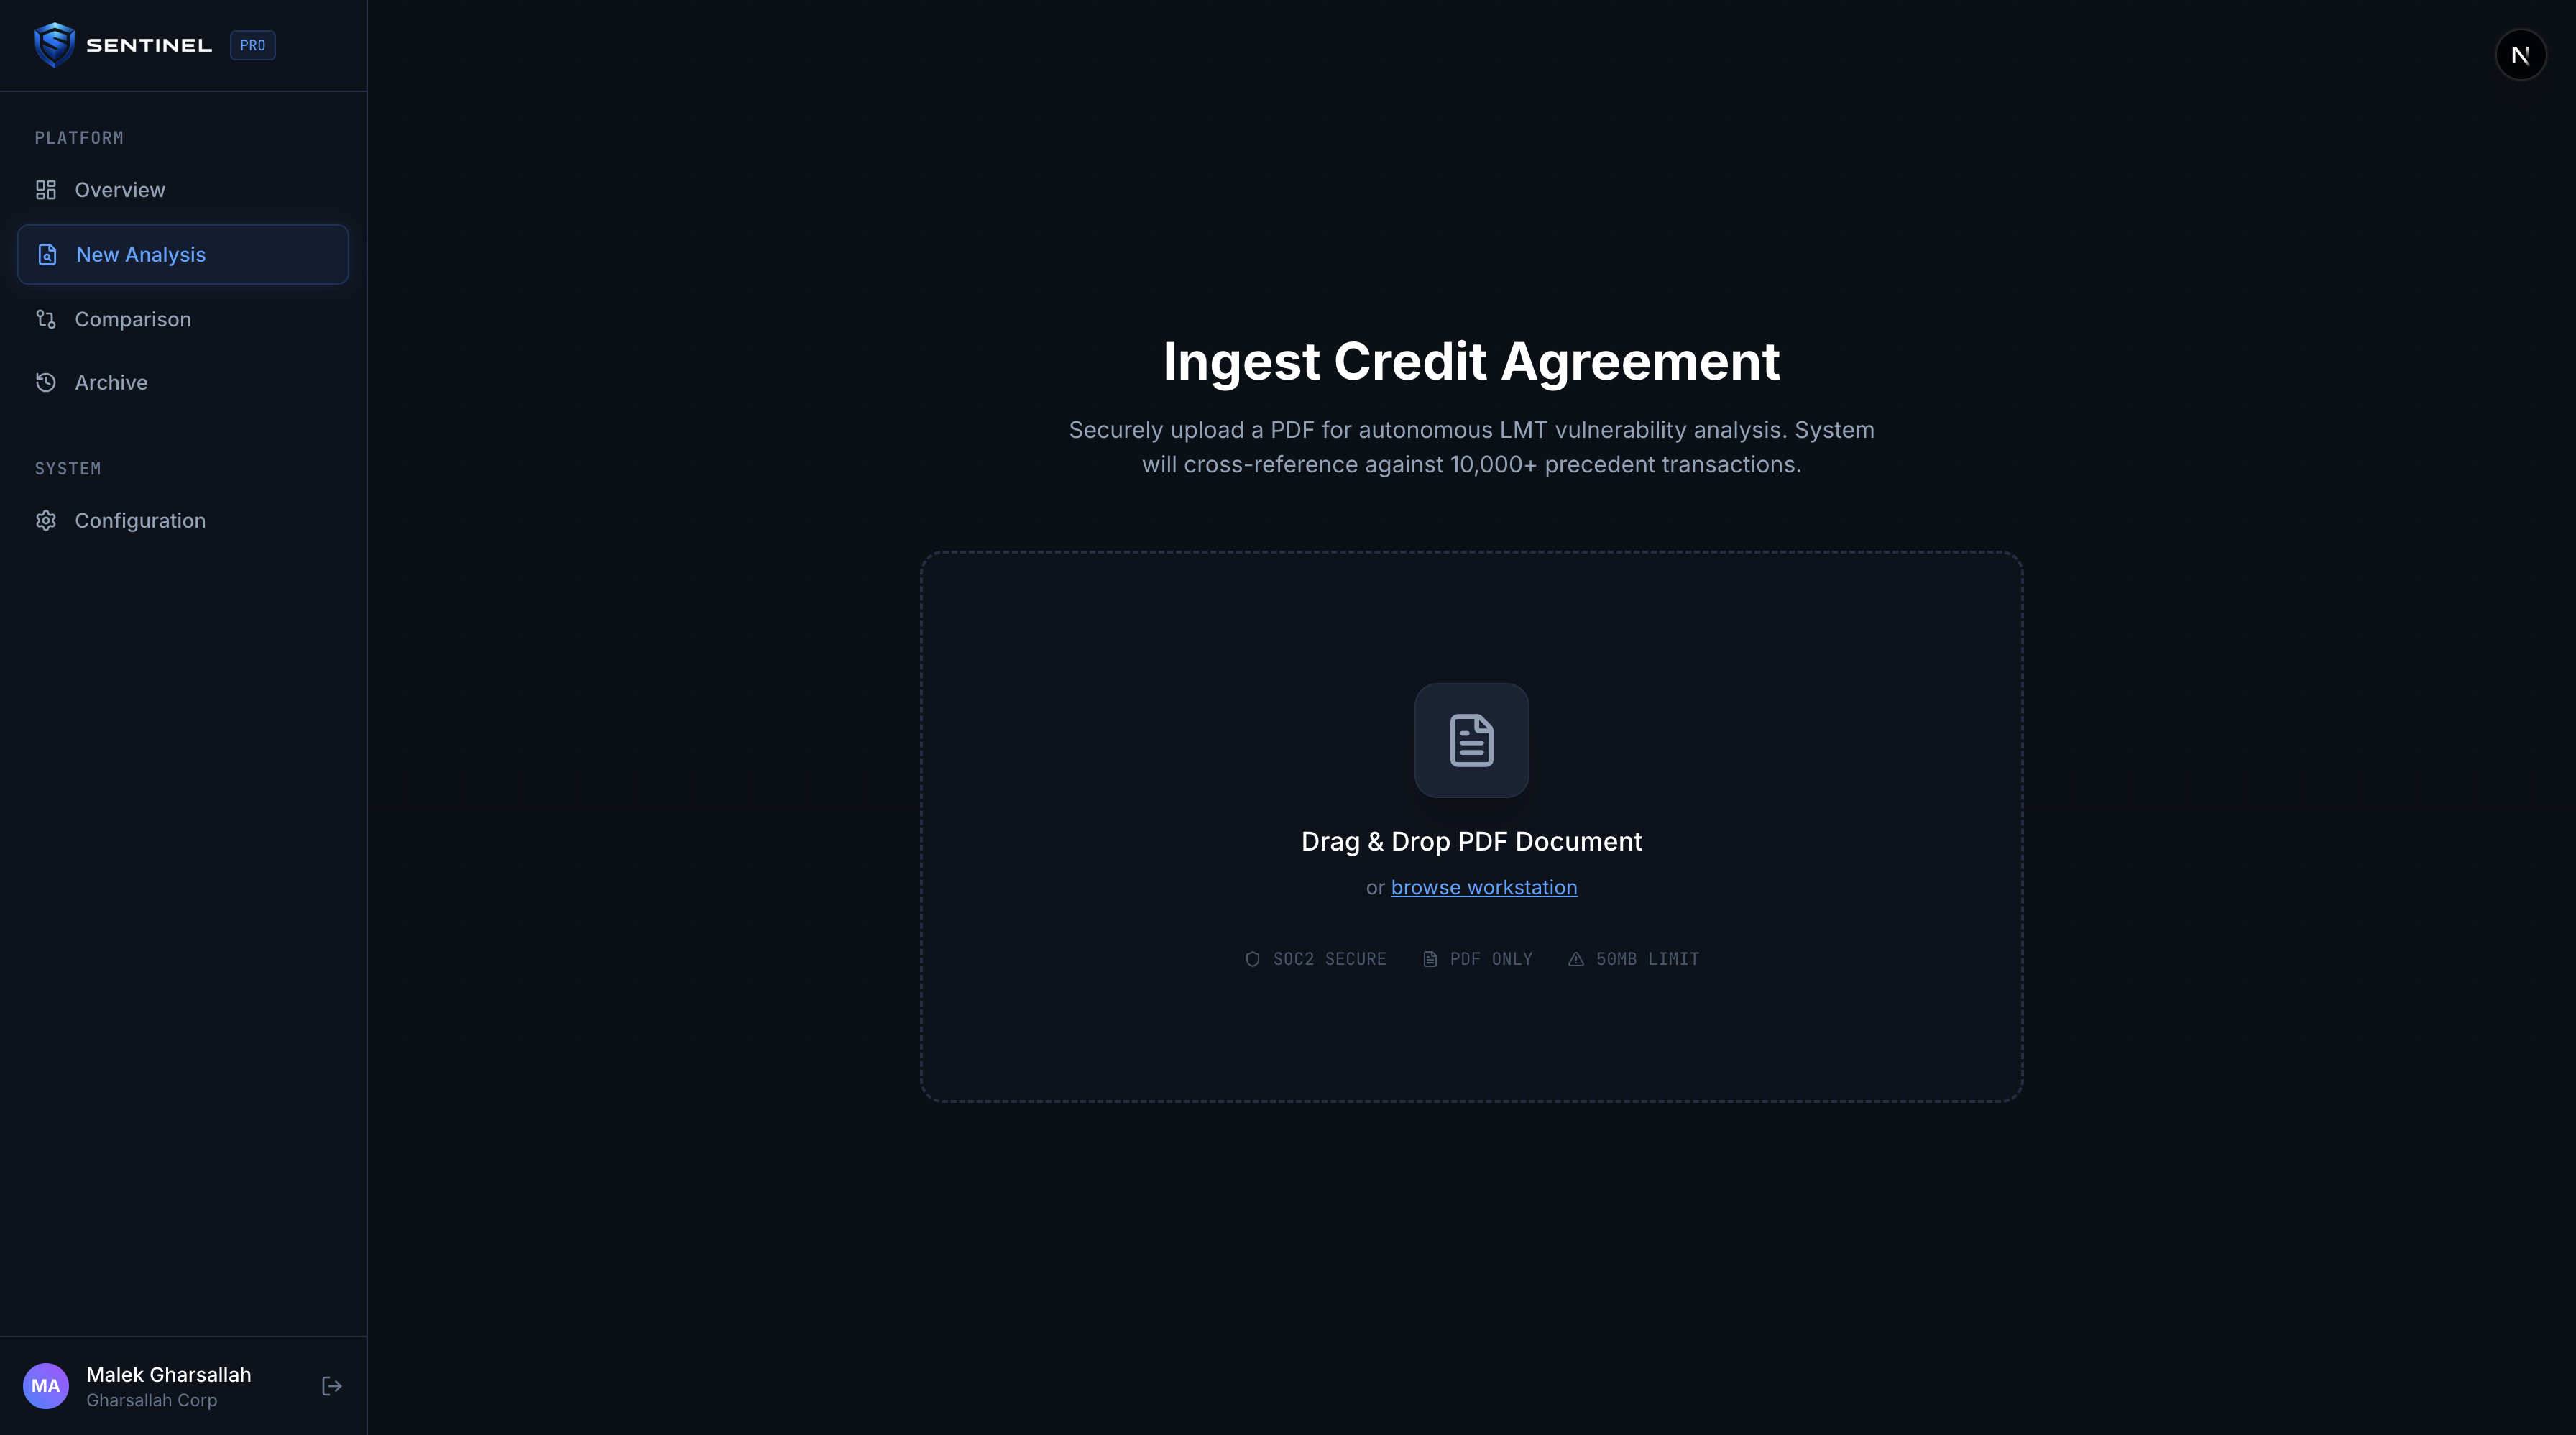Click the Sentinel shield logo
The height and width of the screenshot is (1435, 2576).
[54, 45]
